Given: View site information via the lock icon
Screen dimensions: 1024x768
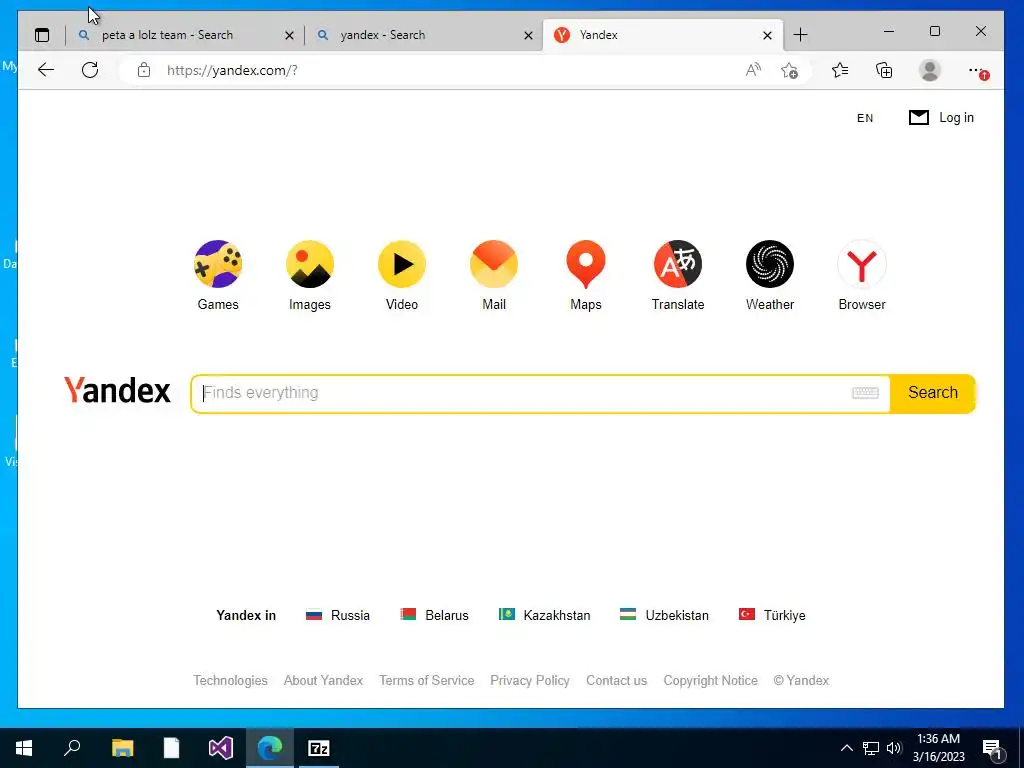Looking at the screenshot, I should click(144, 70).
